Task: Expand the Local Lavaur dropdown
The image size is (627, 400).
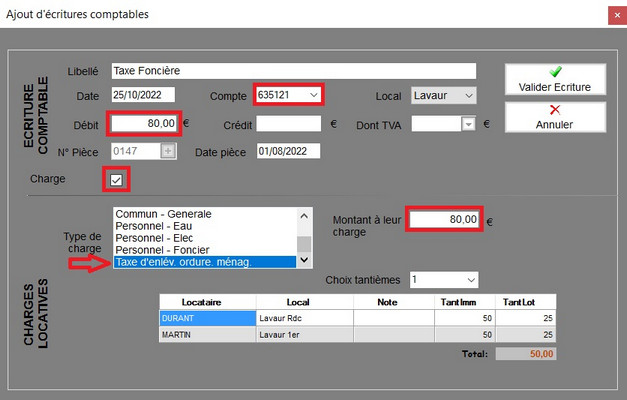Action: point(466,95)
